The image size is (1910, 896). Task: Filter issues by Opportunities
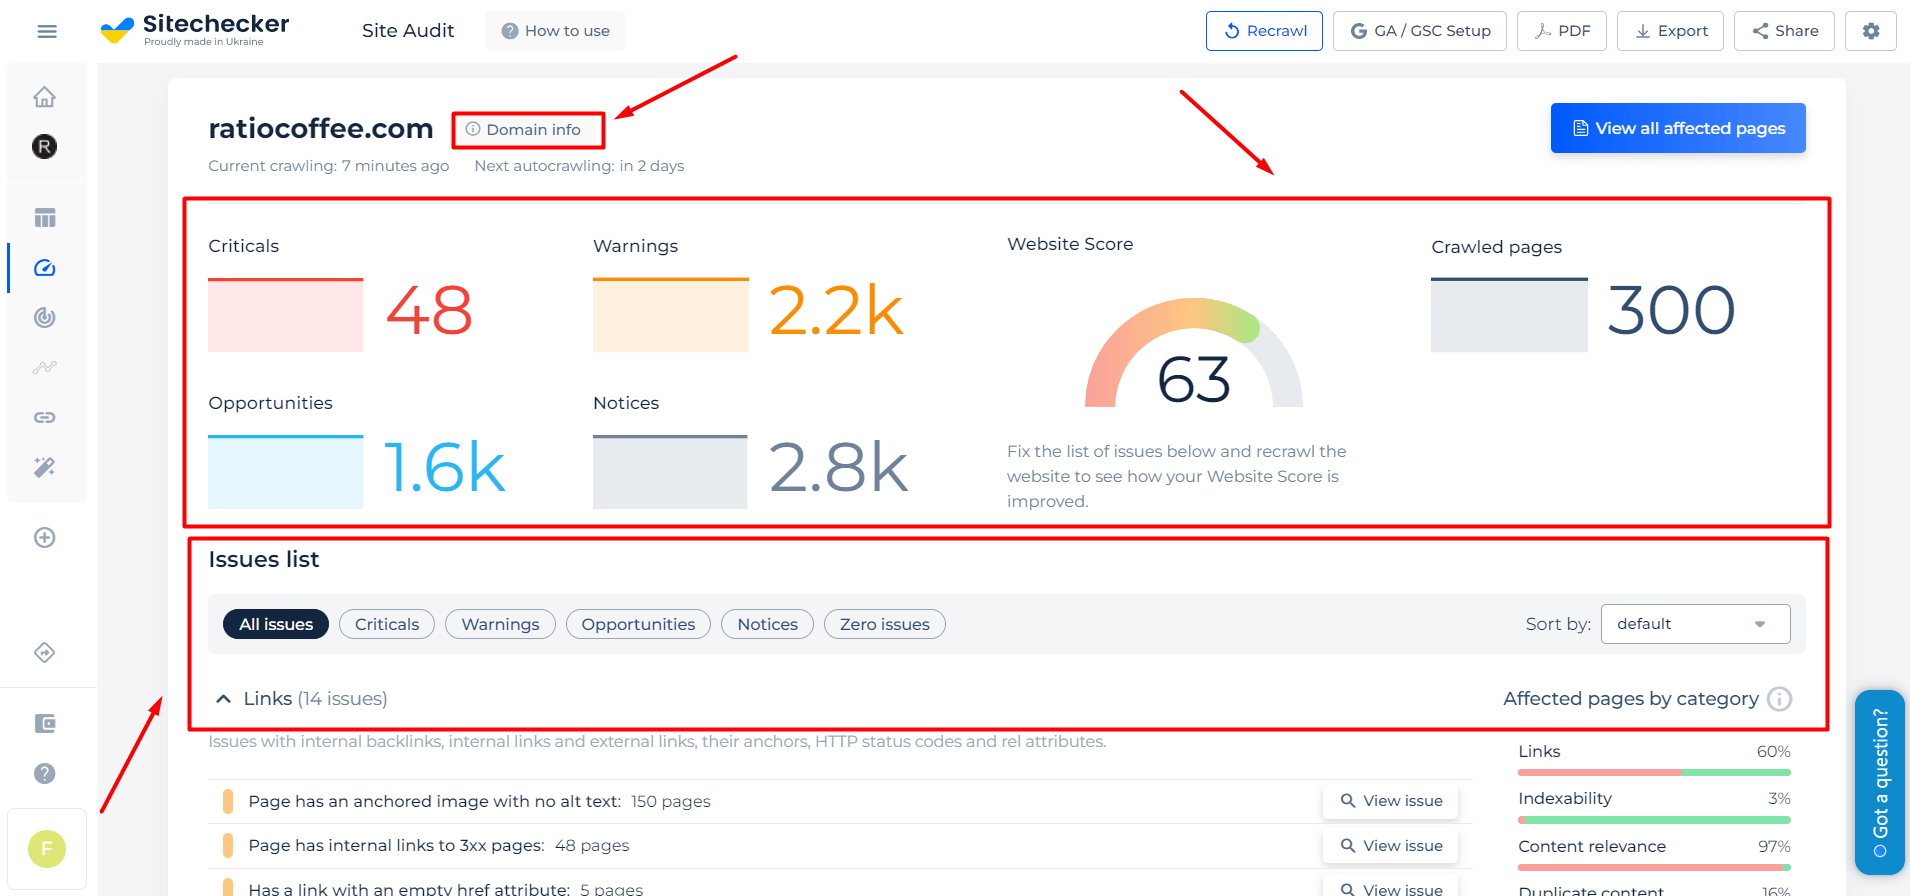[638, 624]
